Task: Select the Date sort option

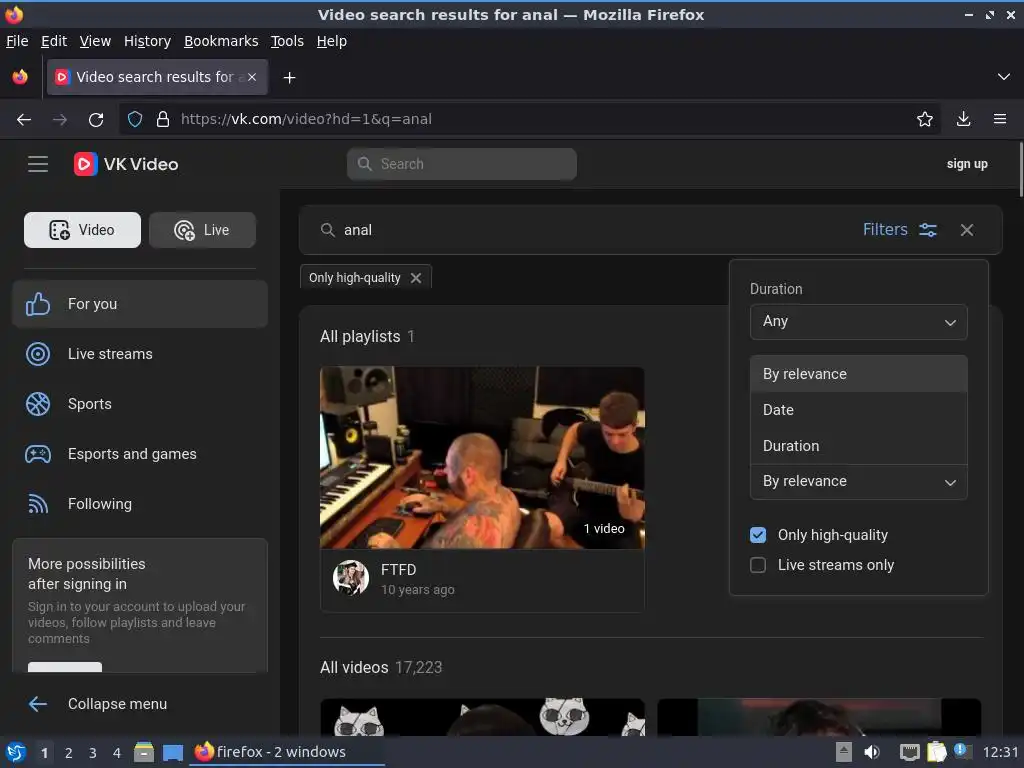Action: pos(858,410)
